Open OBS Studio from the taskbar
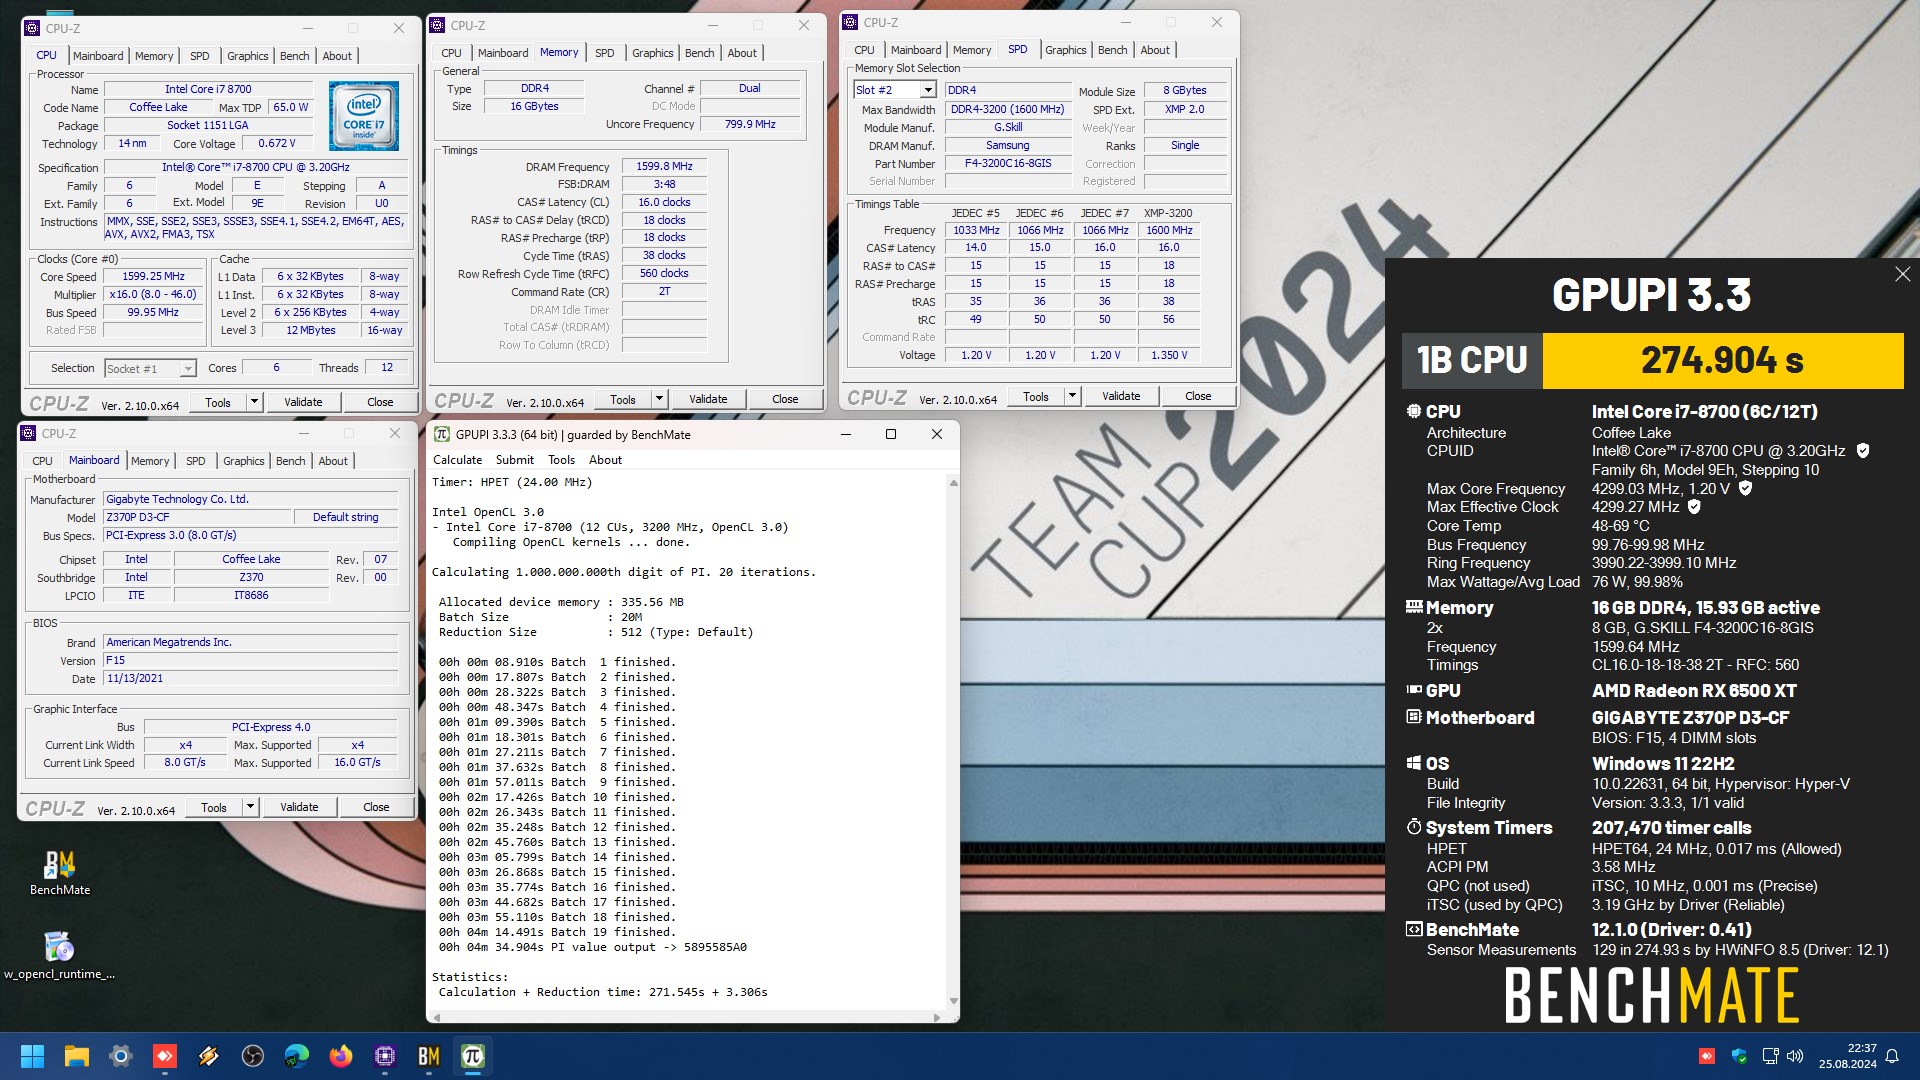 252,1056
